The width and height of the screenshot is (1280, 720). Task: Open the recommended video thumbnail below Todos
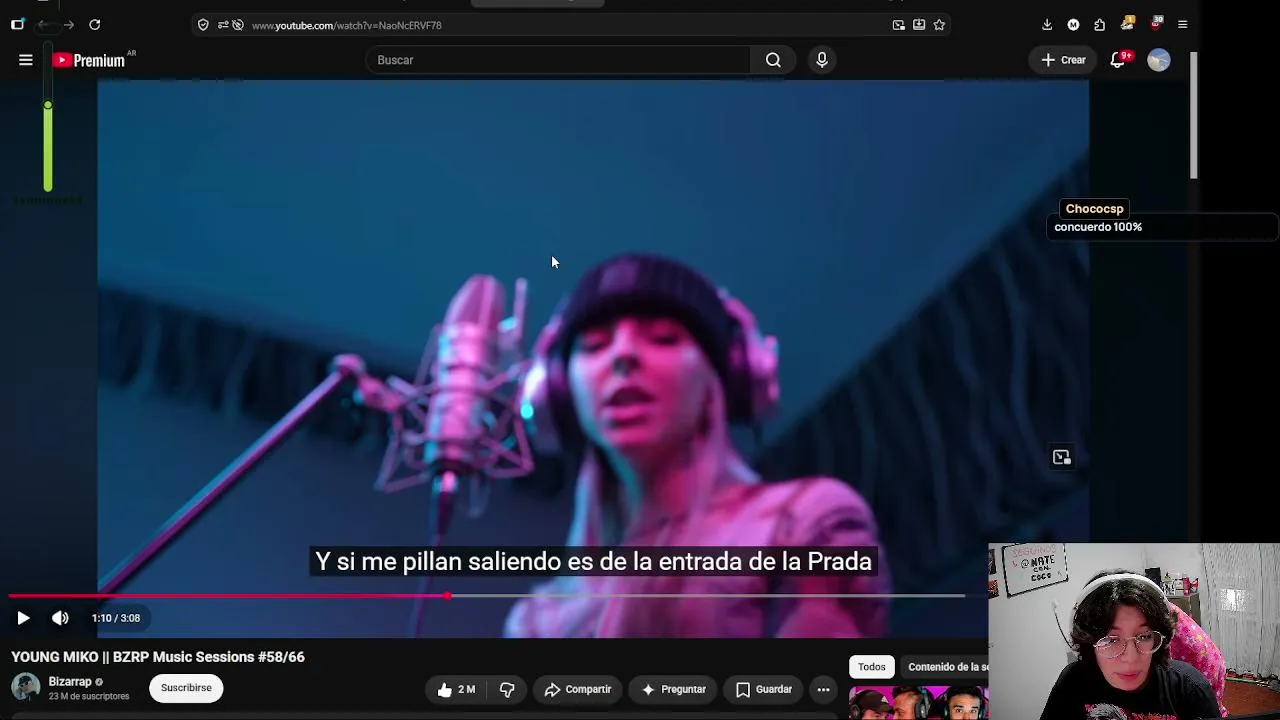[x=918, y=703]
